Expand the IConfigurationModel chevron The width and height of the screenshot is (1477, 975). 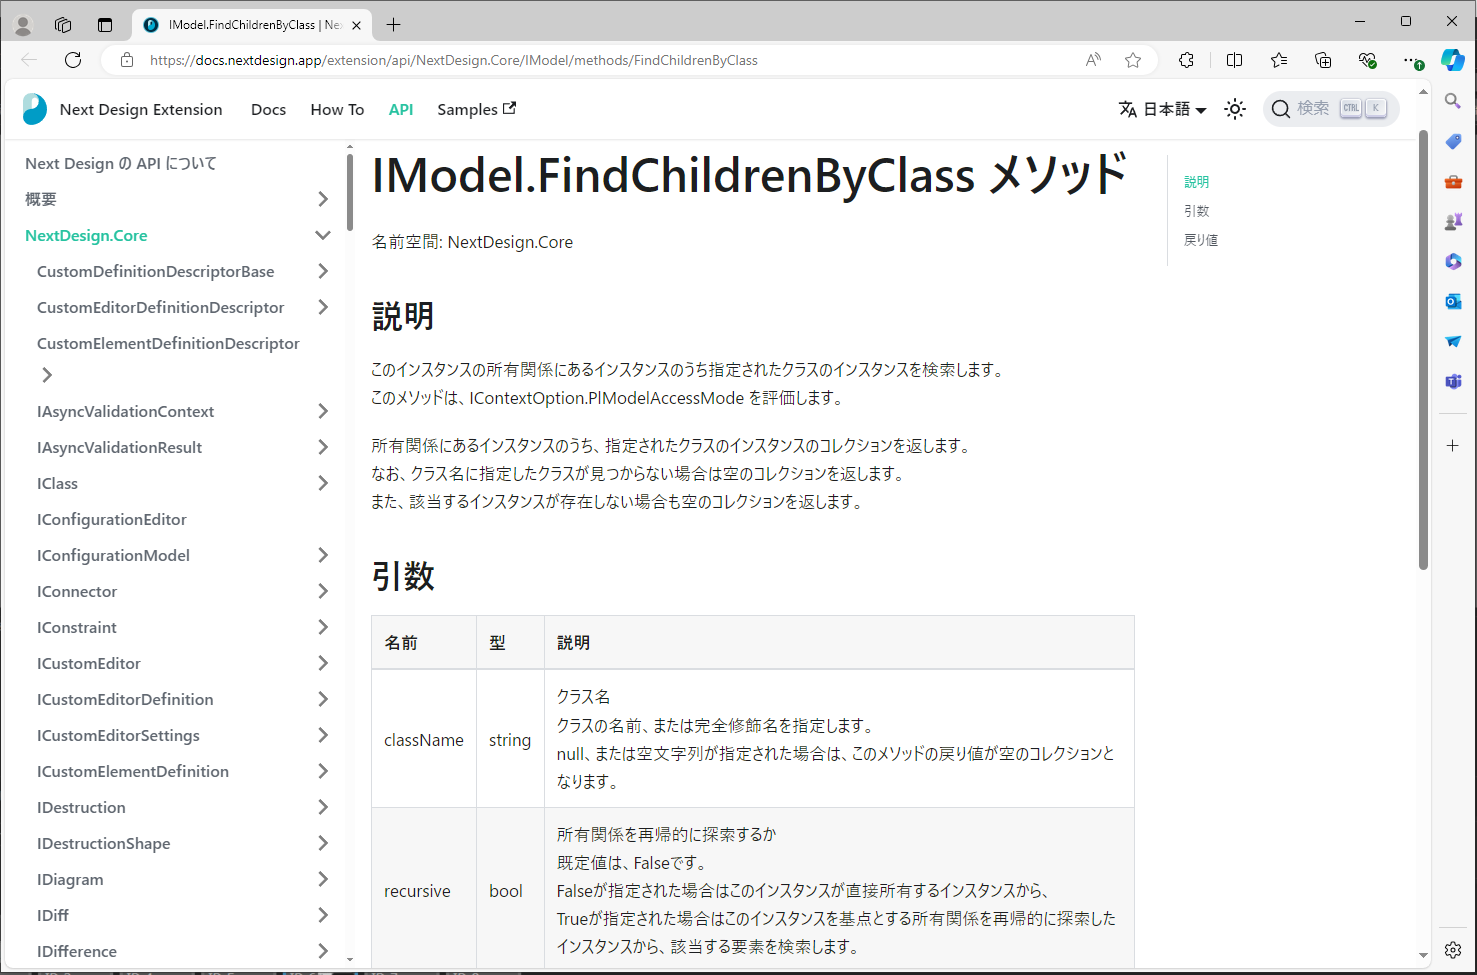(x=322, y=555)
